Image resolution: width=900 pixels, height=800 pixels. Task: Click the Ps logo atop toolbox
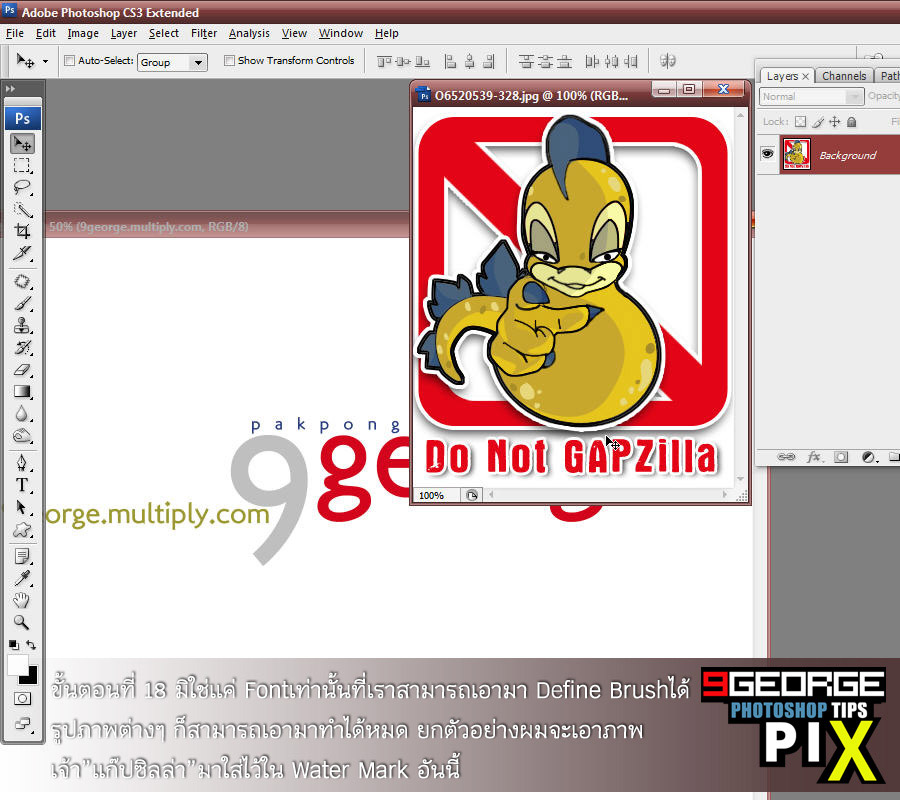tap(23, 118)
